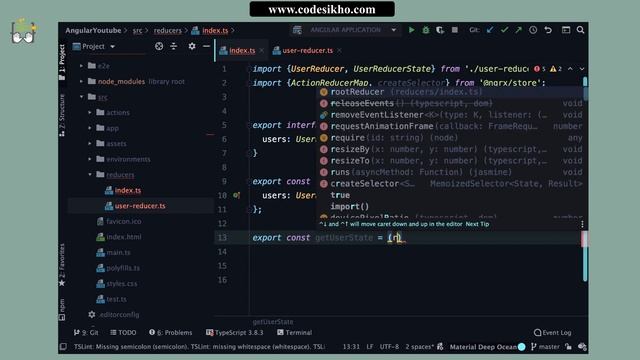This screenshot has width=640, height=360.
Task: Expand the environments folder
Action: [x=90, y=159]
